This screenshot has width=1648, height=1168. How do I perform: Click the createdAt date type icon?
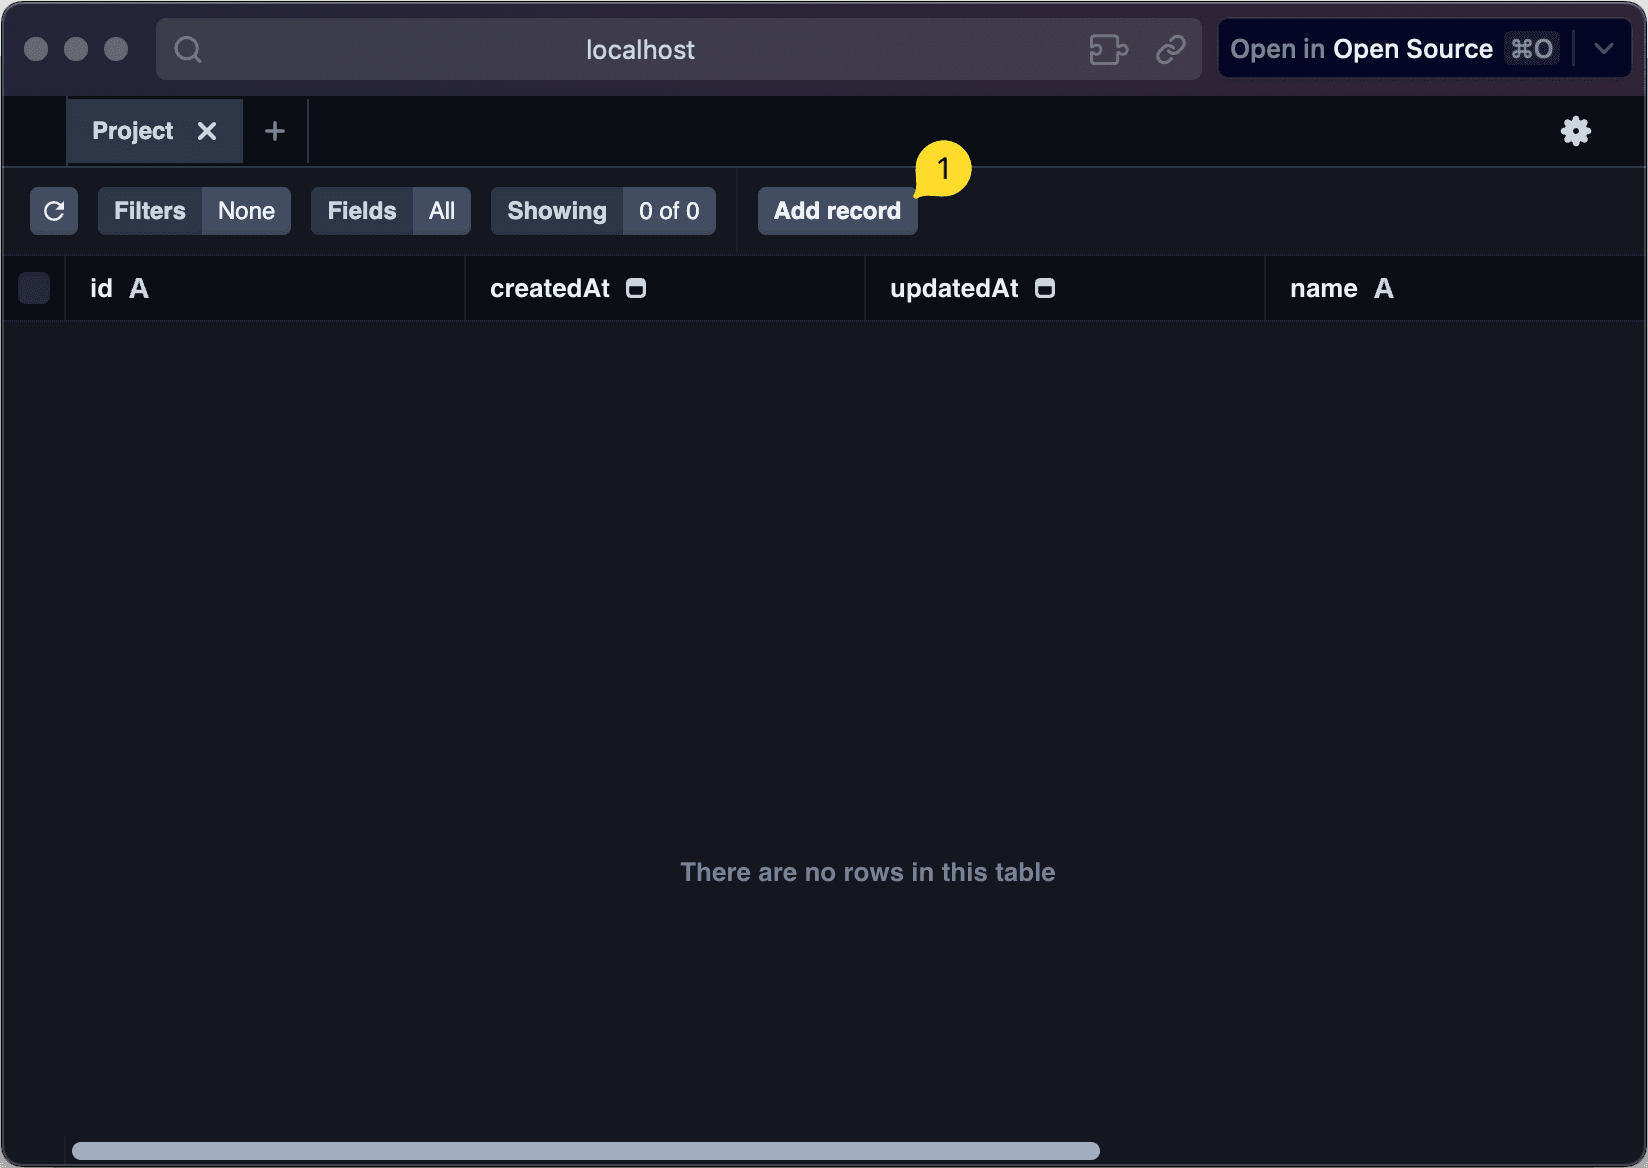click(x=636, y=289)
